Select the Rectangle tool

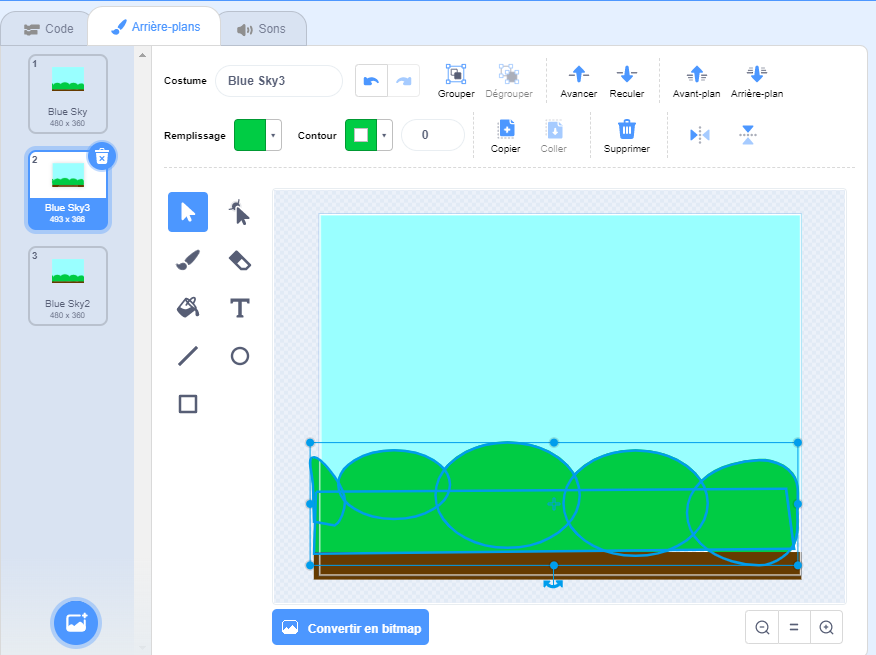pyautogui.click(x=188, y=404)
